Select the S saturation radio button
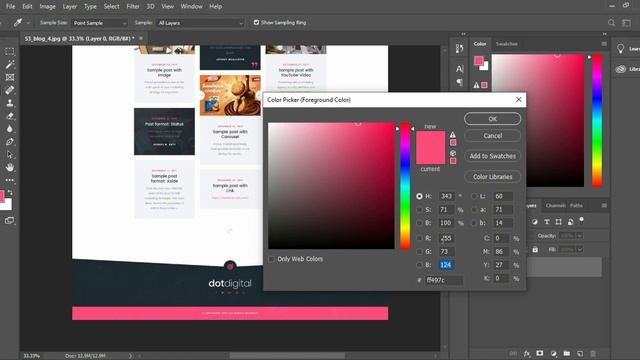Image resolution: width=640 pixels, height=360 pixels. pos(419,210)
